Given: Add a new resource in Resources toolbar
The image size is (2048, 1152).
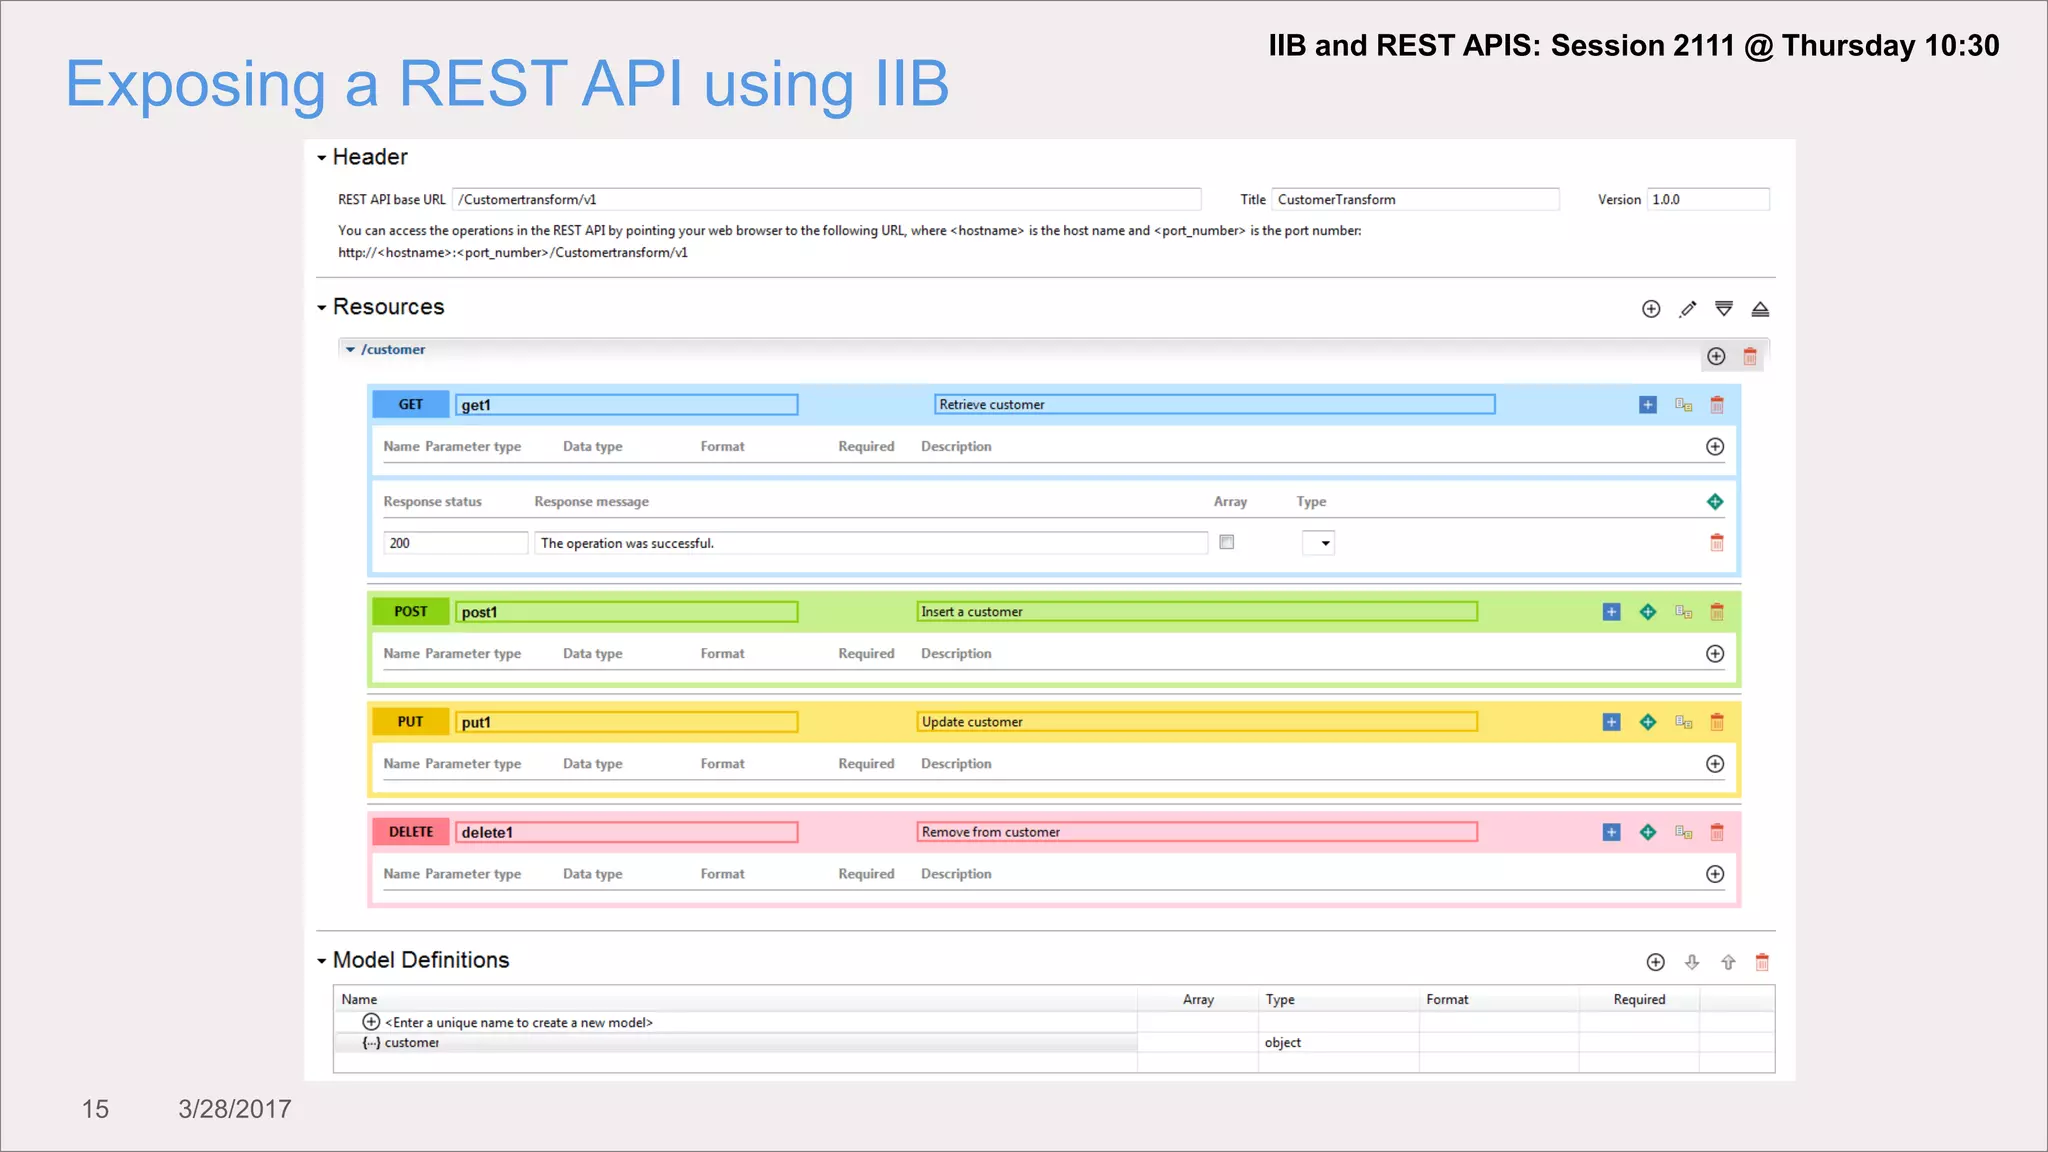Looking at the screenshot, I should coord(1651,309).
